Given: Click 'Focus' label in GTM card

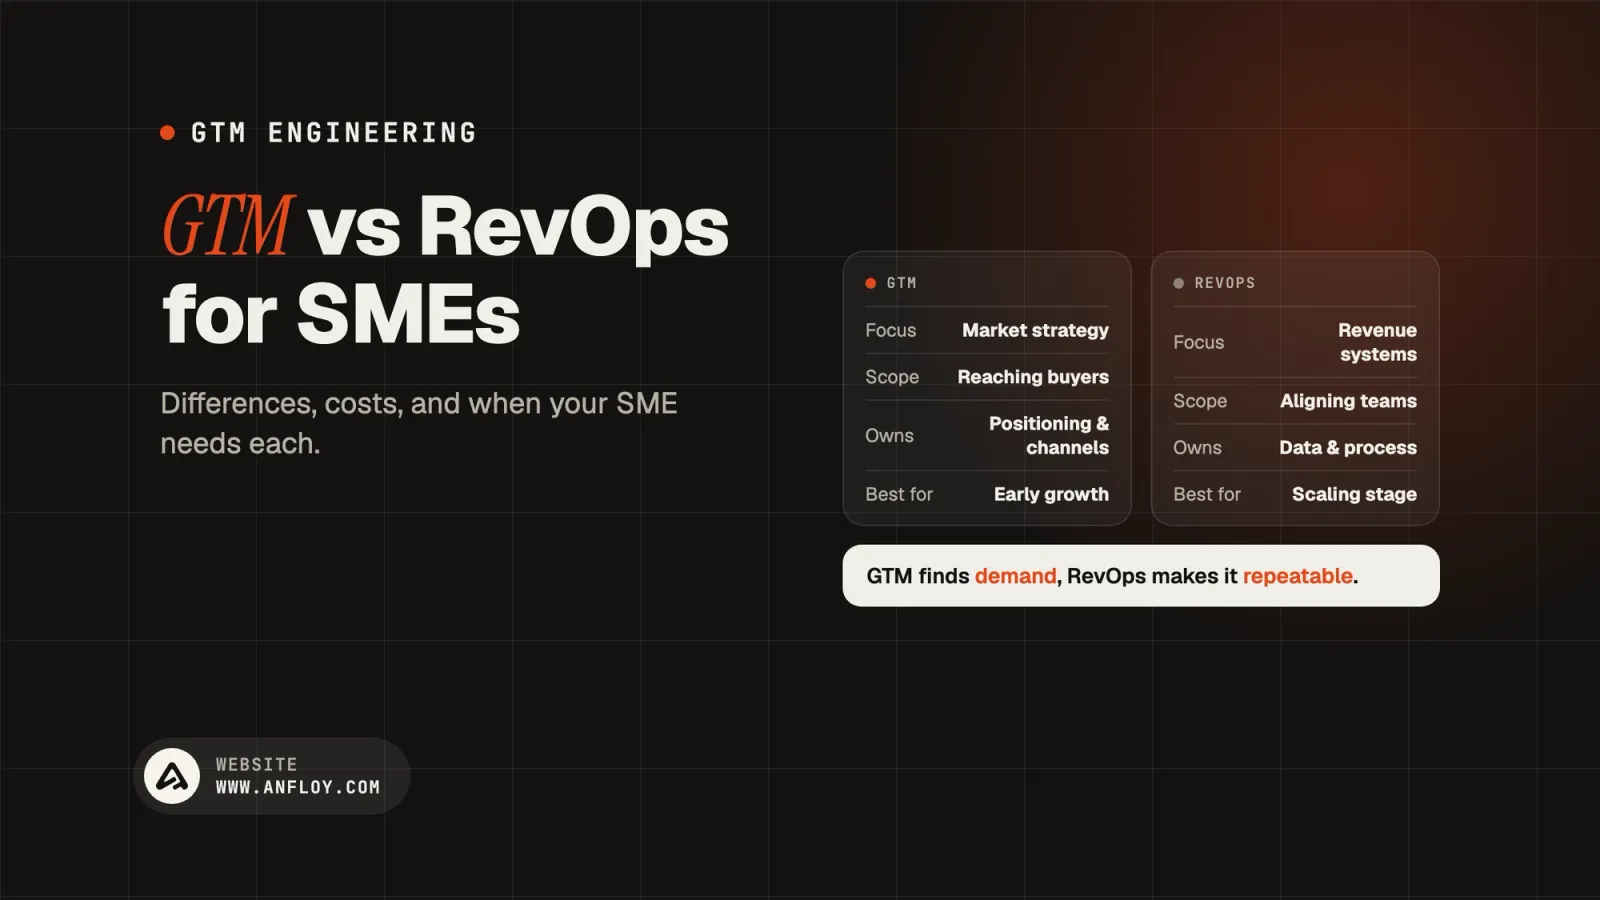Looking at the screenshot, I should tap(891, 330).
